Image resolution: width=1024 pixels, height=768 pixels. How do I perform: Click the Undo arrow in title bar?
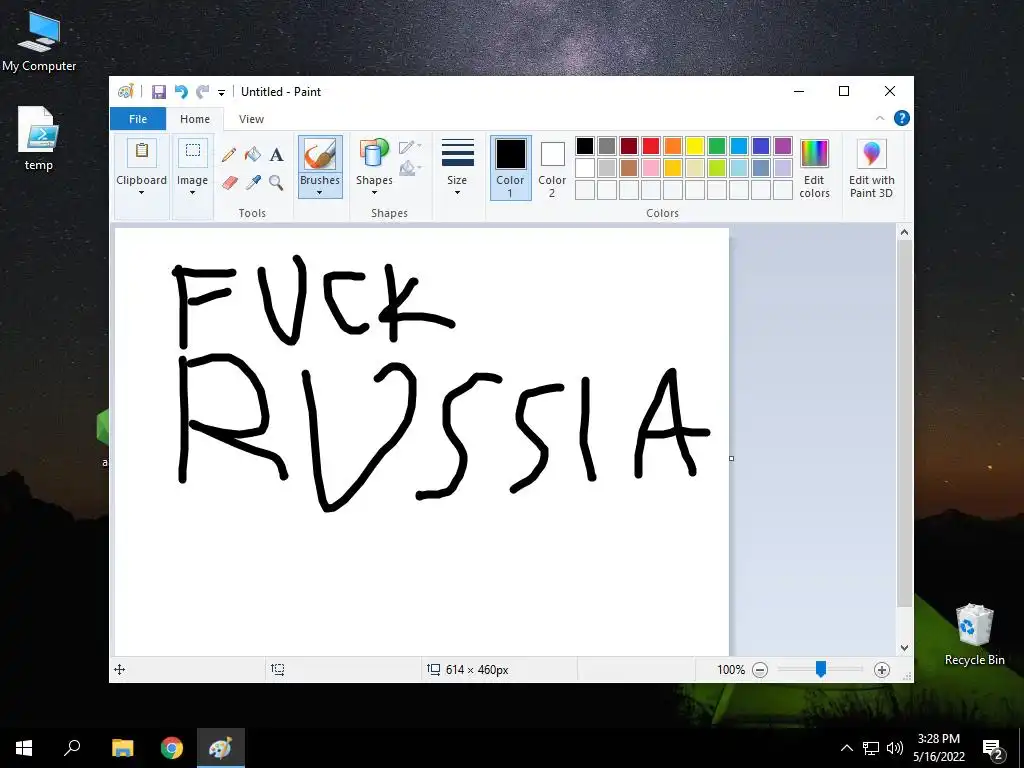(181, 92)
